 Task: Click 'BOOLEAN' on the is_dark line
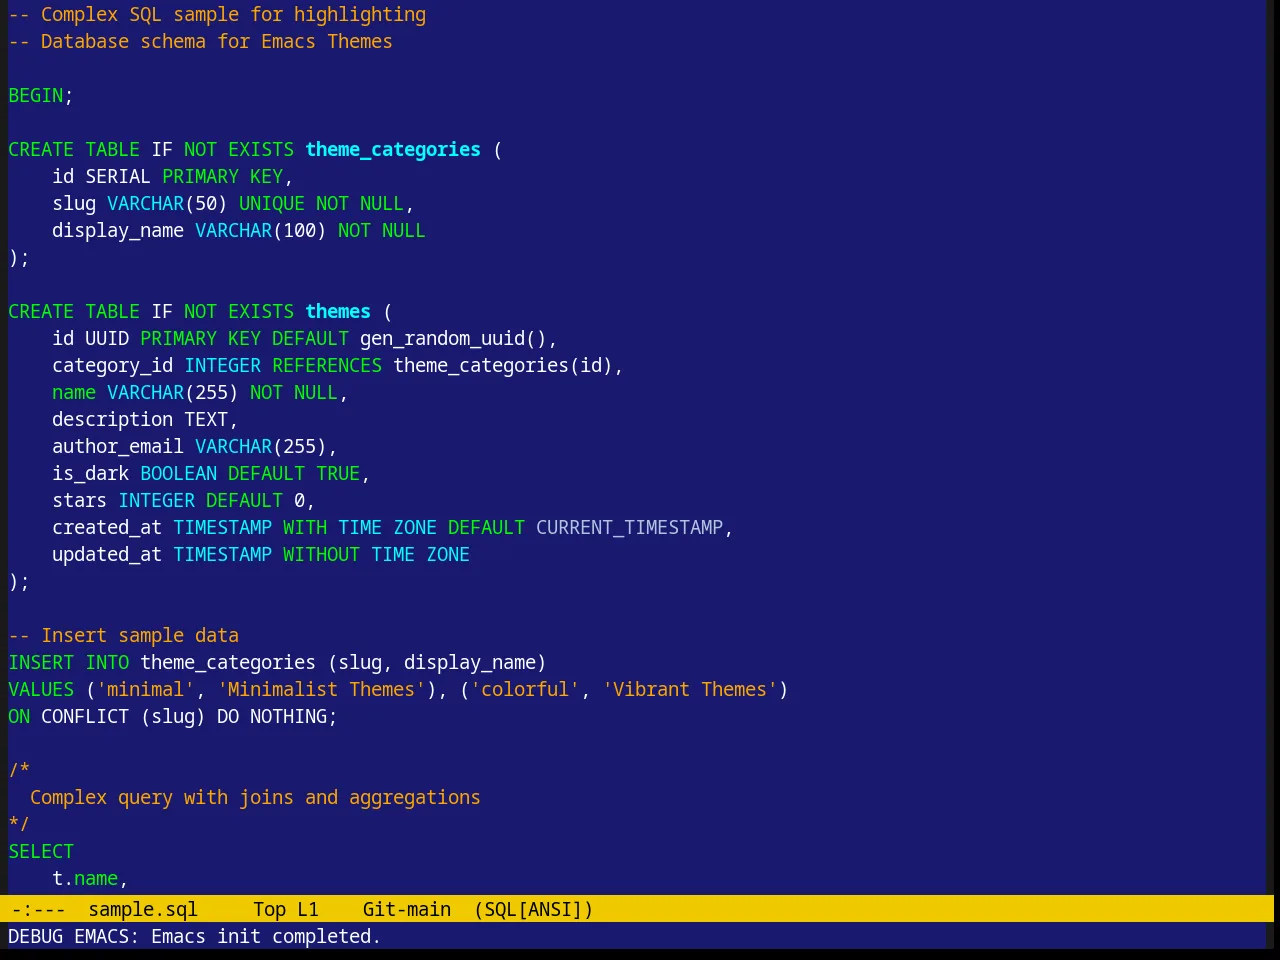tap(178, 473)
